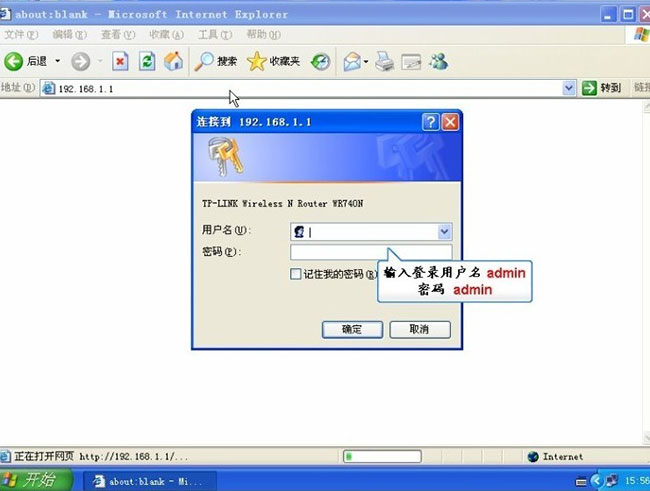
Task: Open the 编辑 (Edit) menu
Action: (69, 34)
